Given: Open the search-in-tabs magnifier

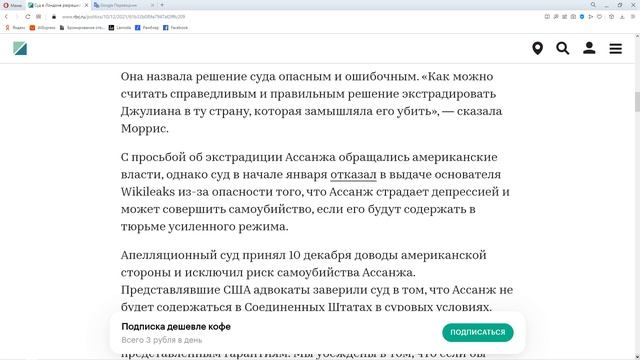Looking at the screenshot, I should (x=593, y=5).
